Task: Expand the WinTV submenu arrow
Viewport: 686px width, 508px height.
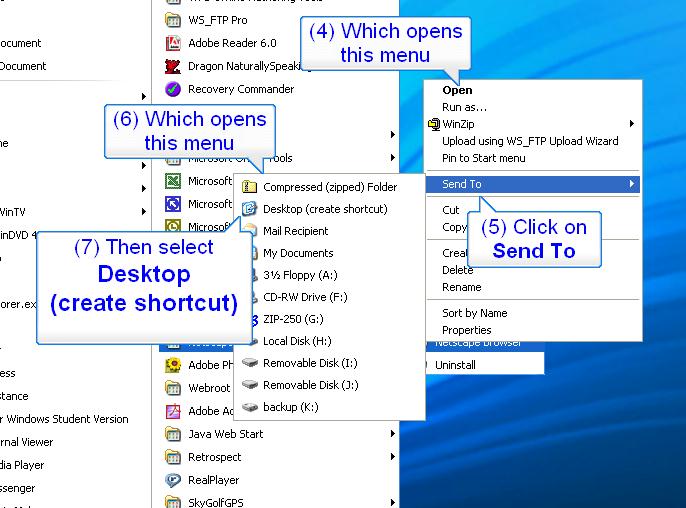Action: tap(144, 212)
